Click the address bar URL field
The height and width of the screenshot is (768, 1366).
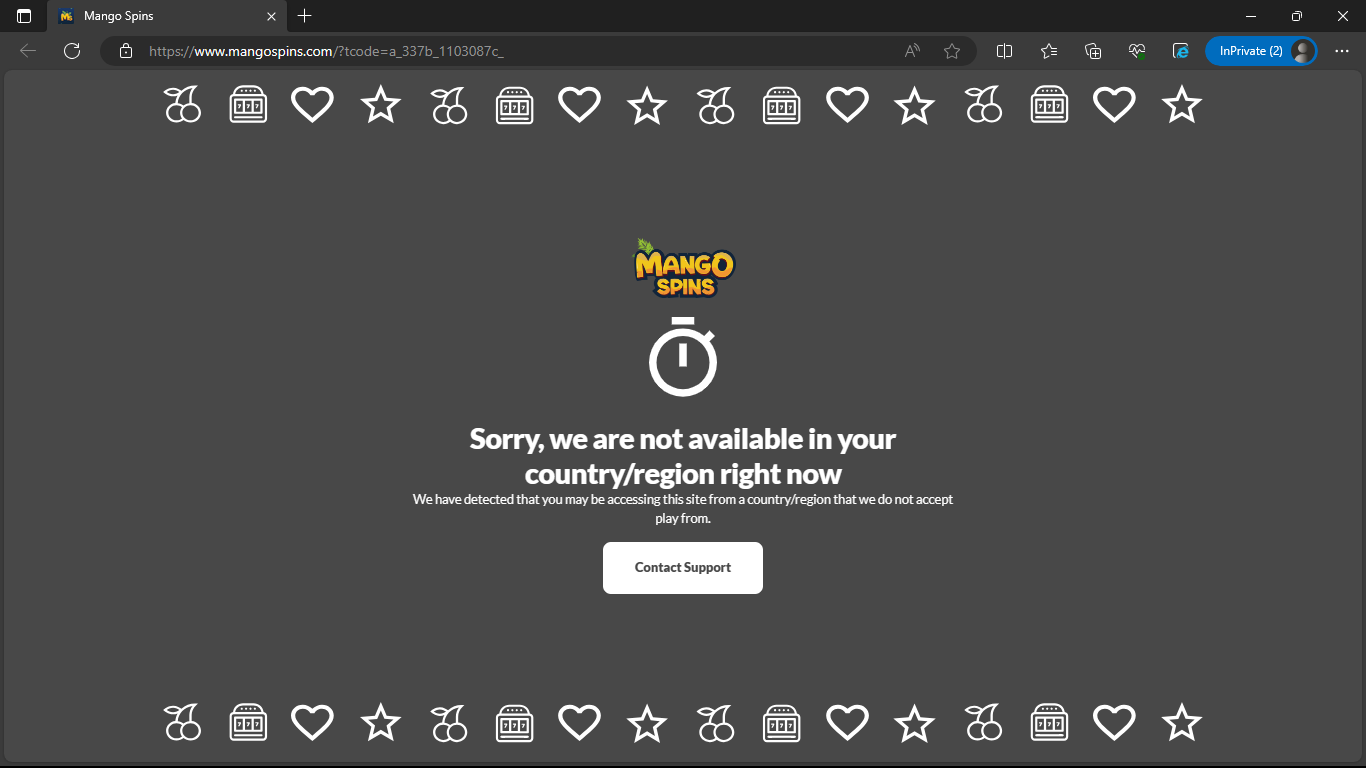(520, 51)
